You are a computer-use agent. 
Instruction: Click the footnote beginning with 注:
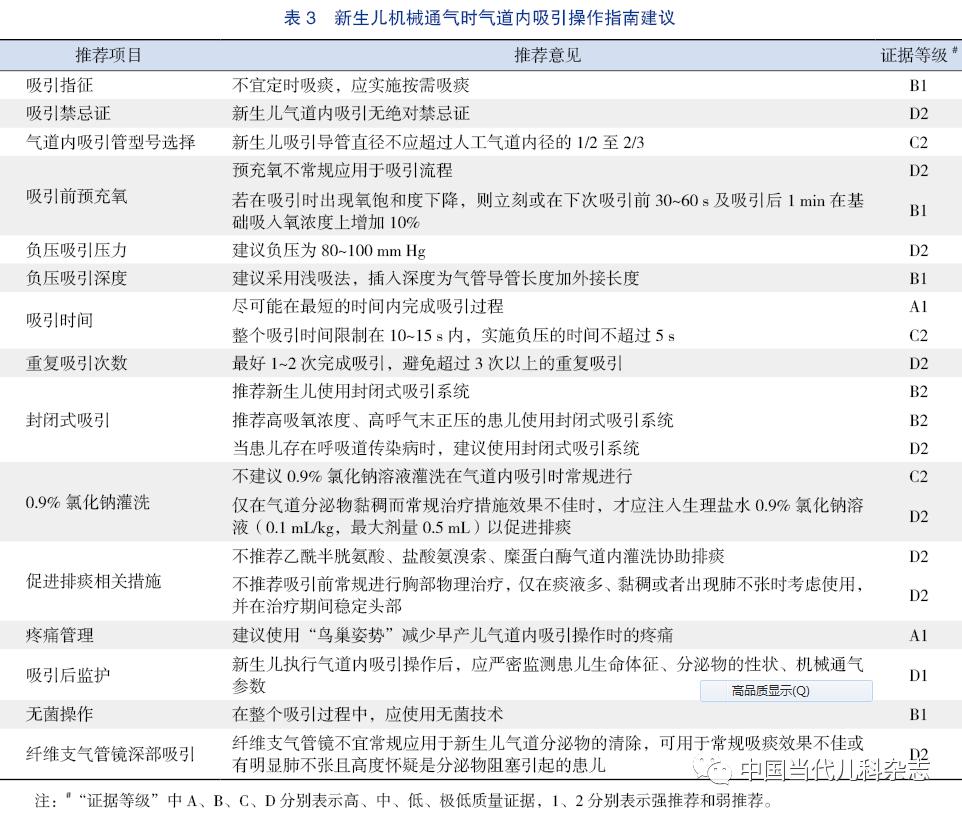(405, 800)
